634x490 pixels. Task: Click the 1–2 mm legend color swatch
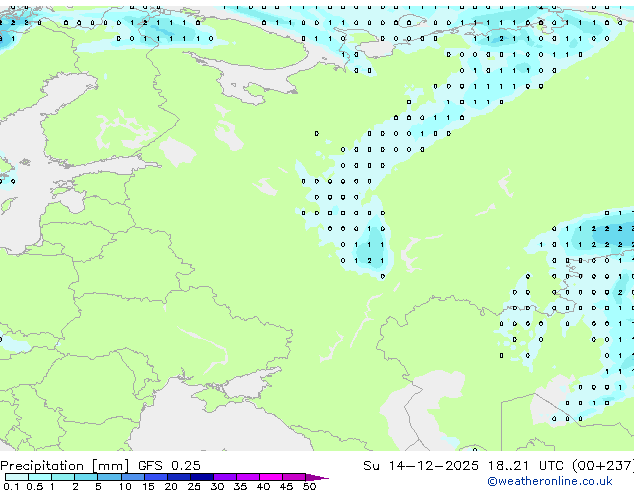coord(63,477)
